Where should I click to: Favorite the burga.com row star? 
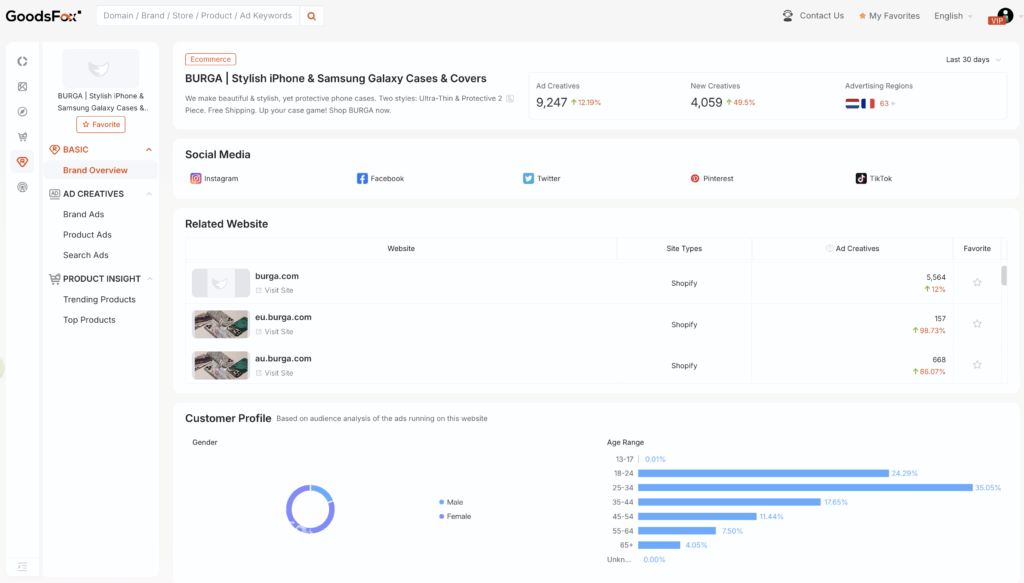tap(977, 283)
